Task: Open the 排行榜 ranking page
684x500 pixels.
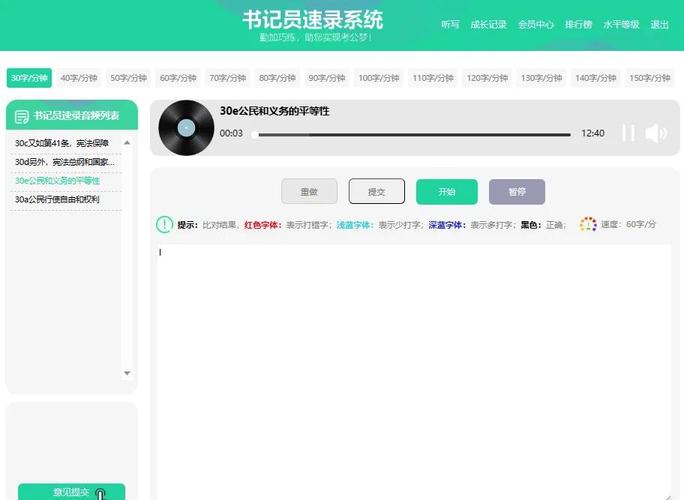Action: 578,24
